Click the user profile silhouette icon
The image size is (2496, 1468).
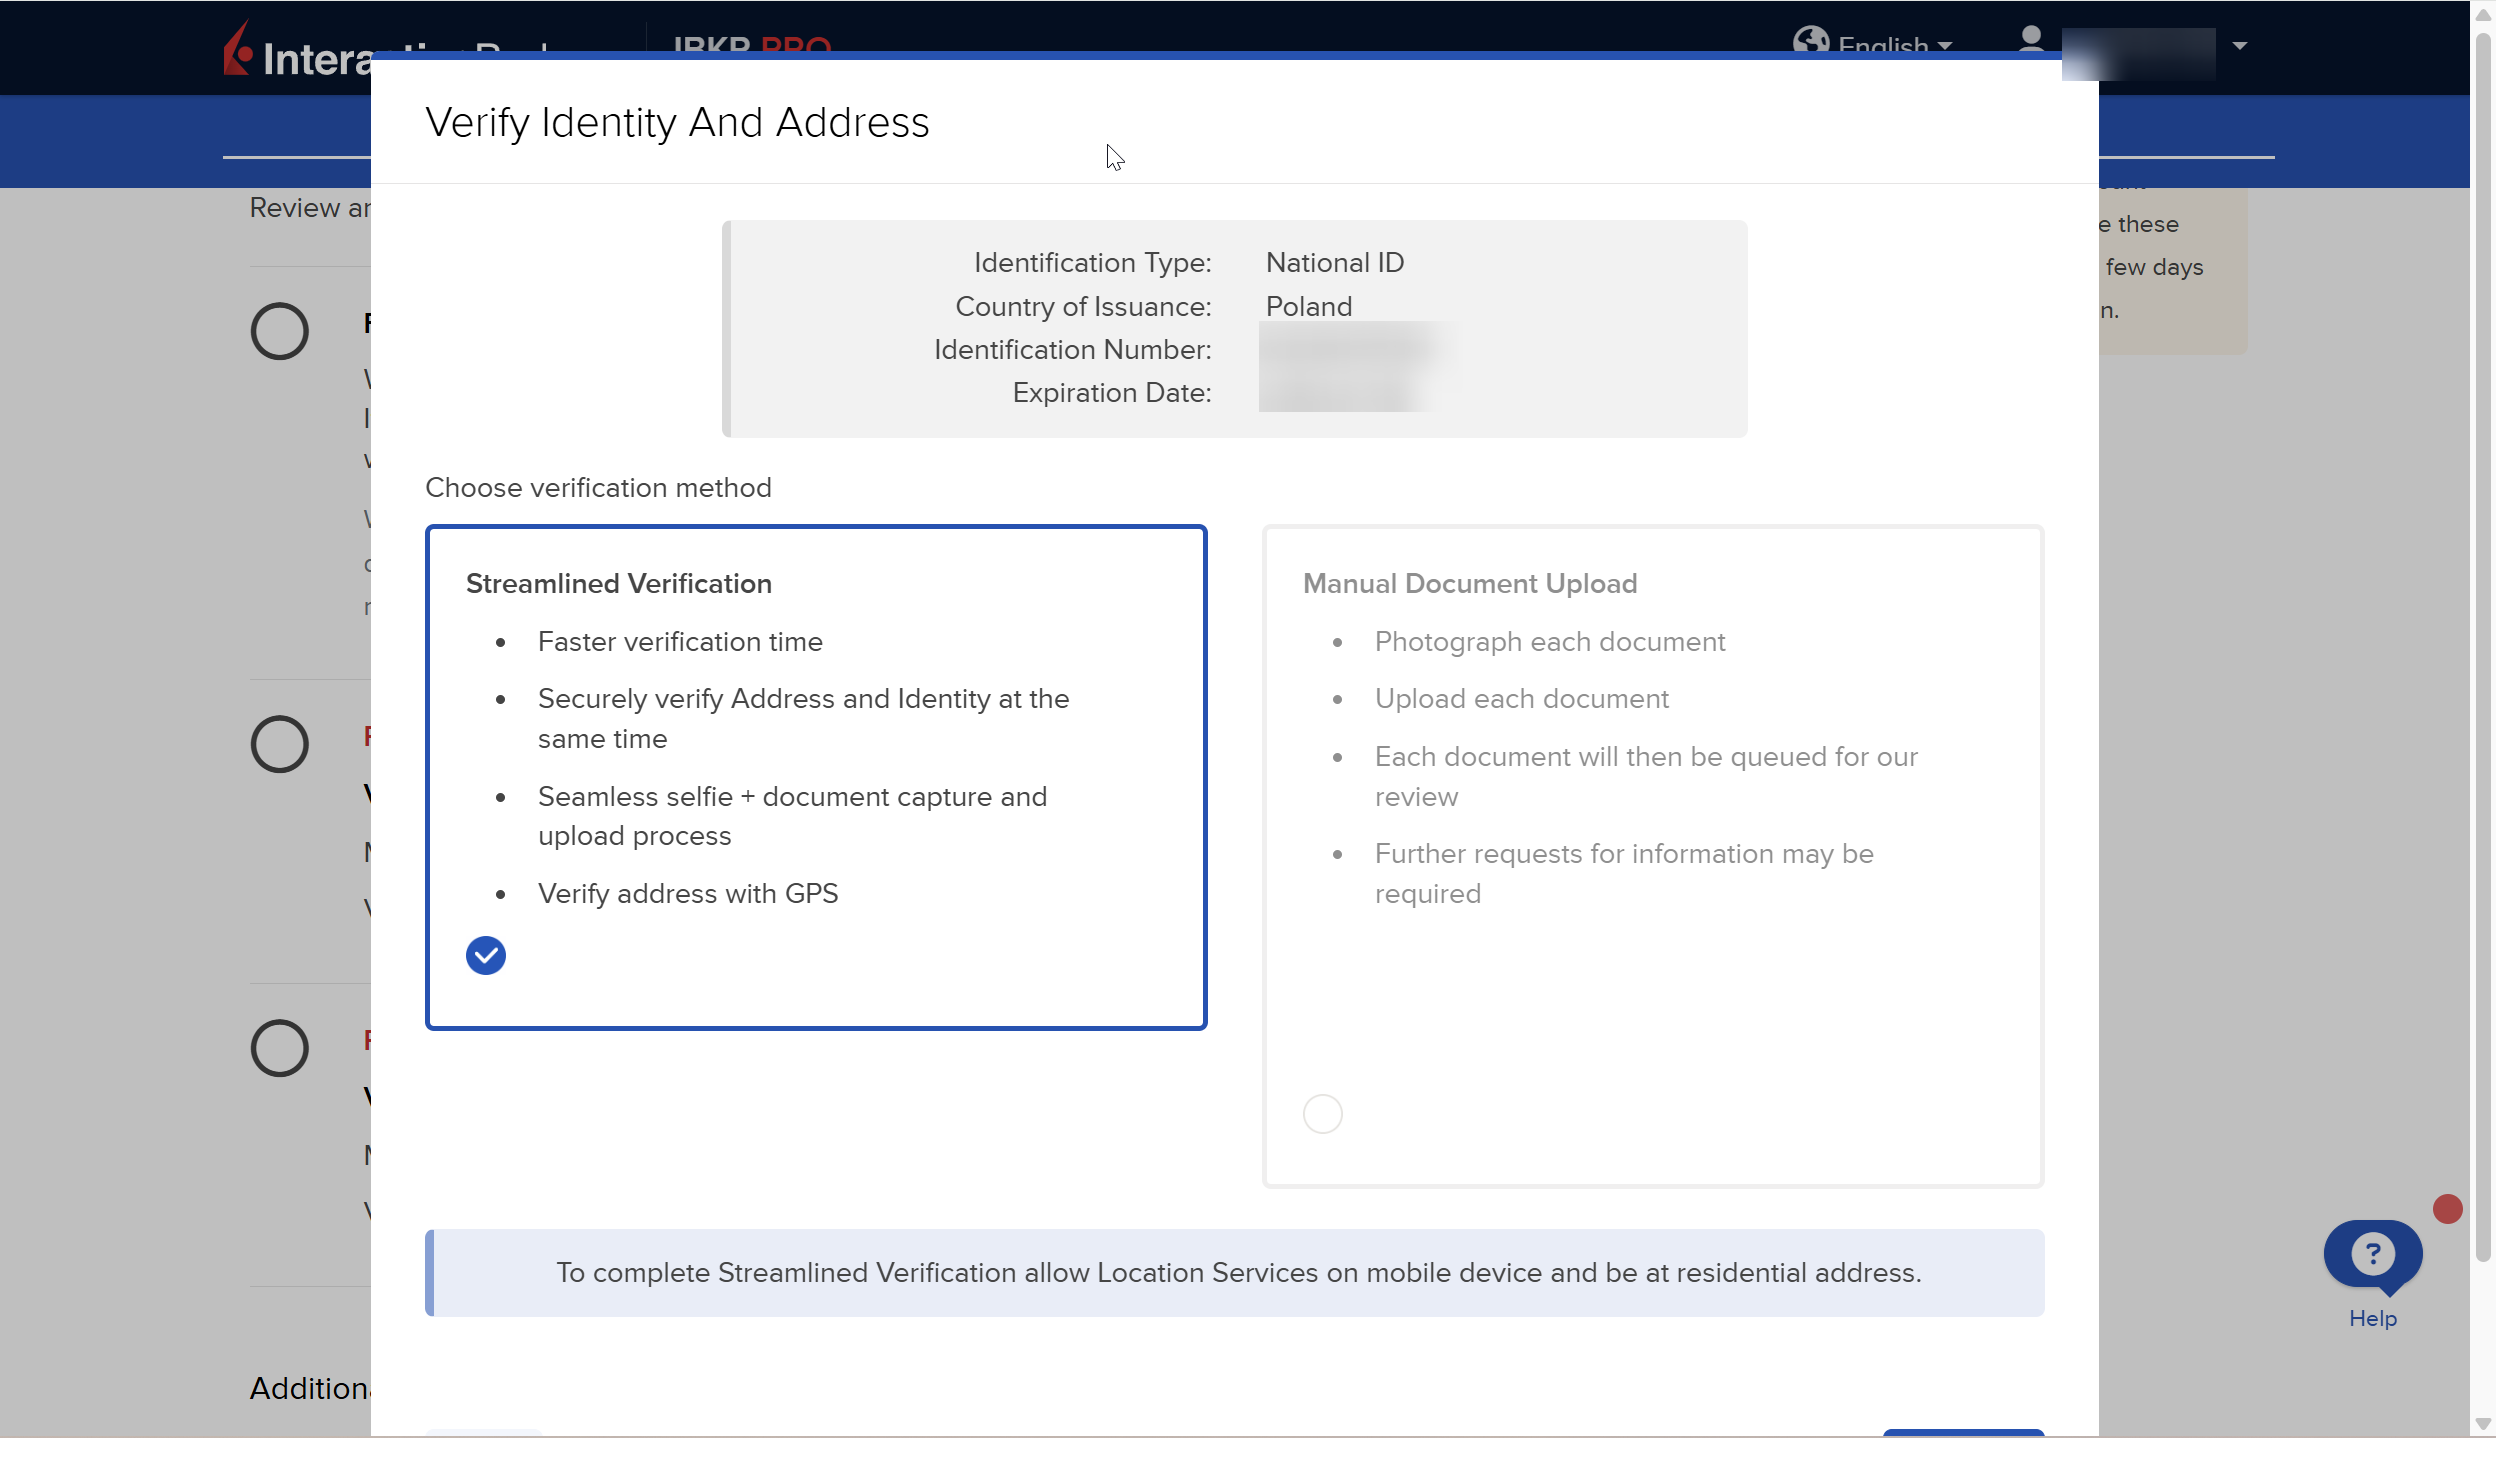tap(2030, 40)
